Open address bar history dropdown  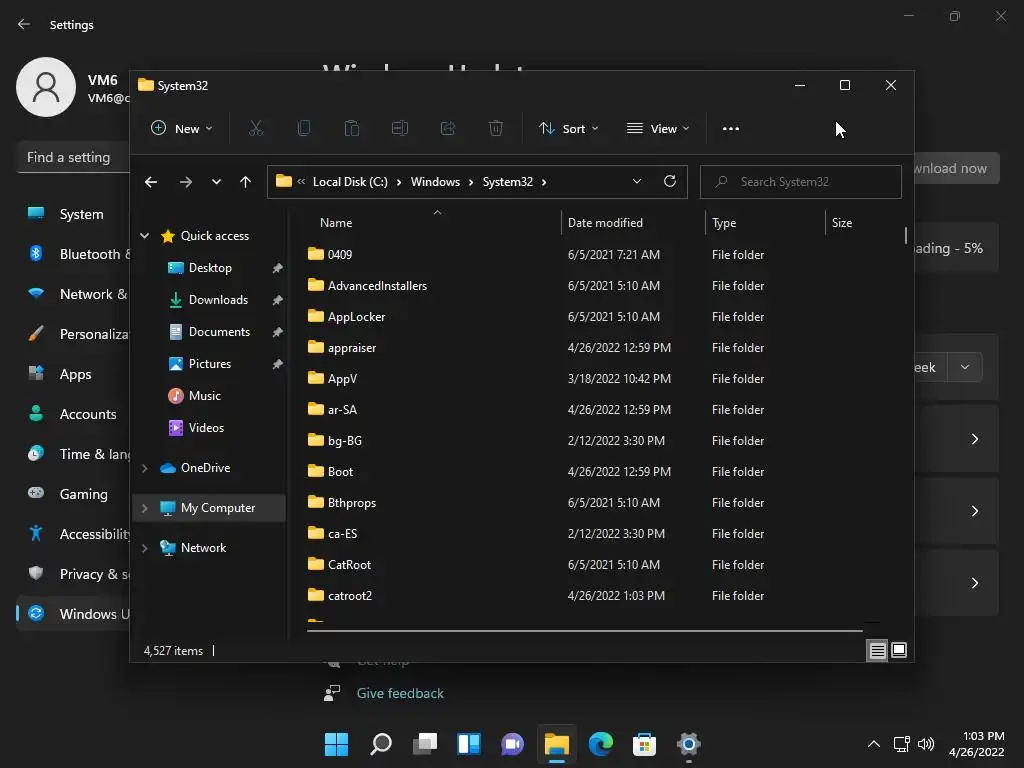click(x=637, y=182)
